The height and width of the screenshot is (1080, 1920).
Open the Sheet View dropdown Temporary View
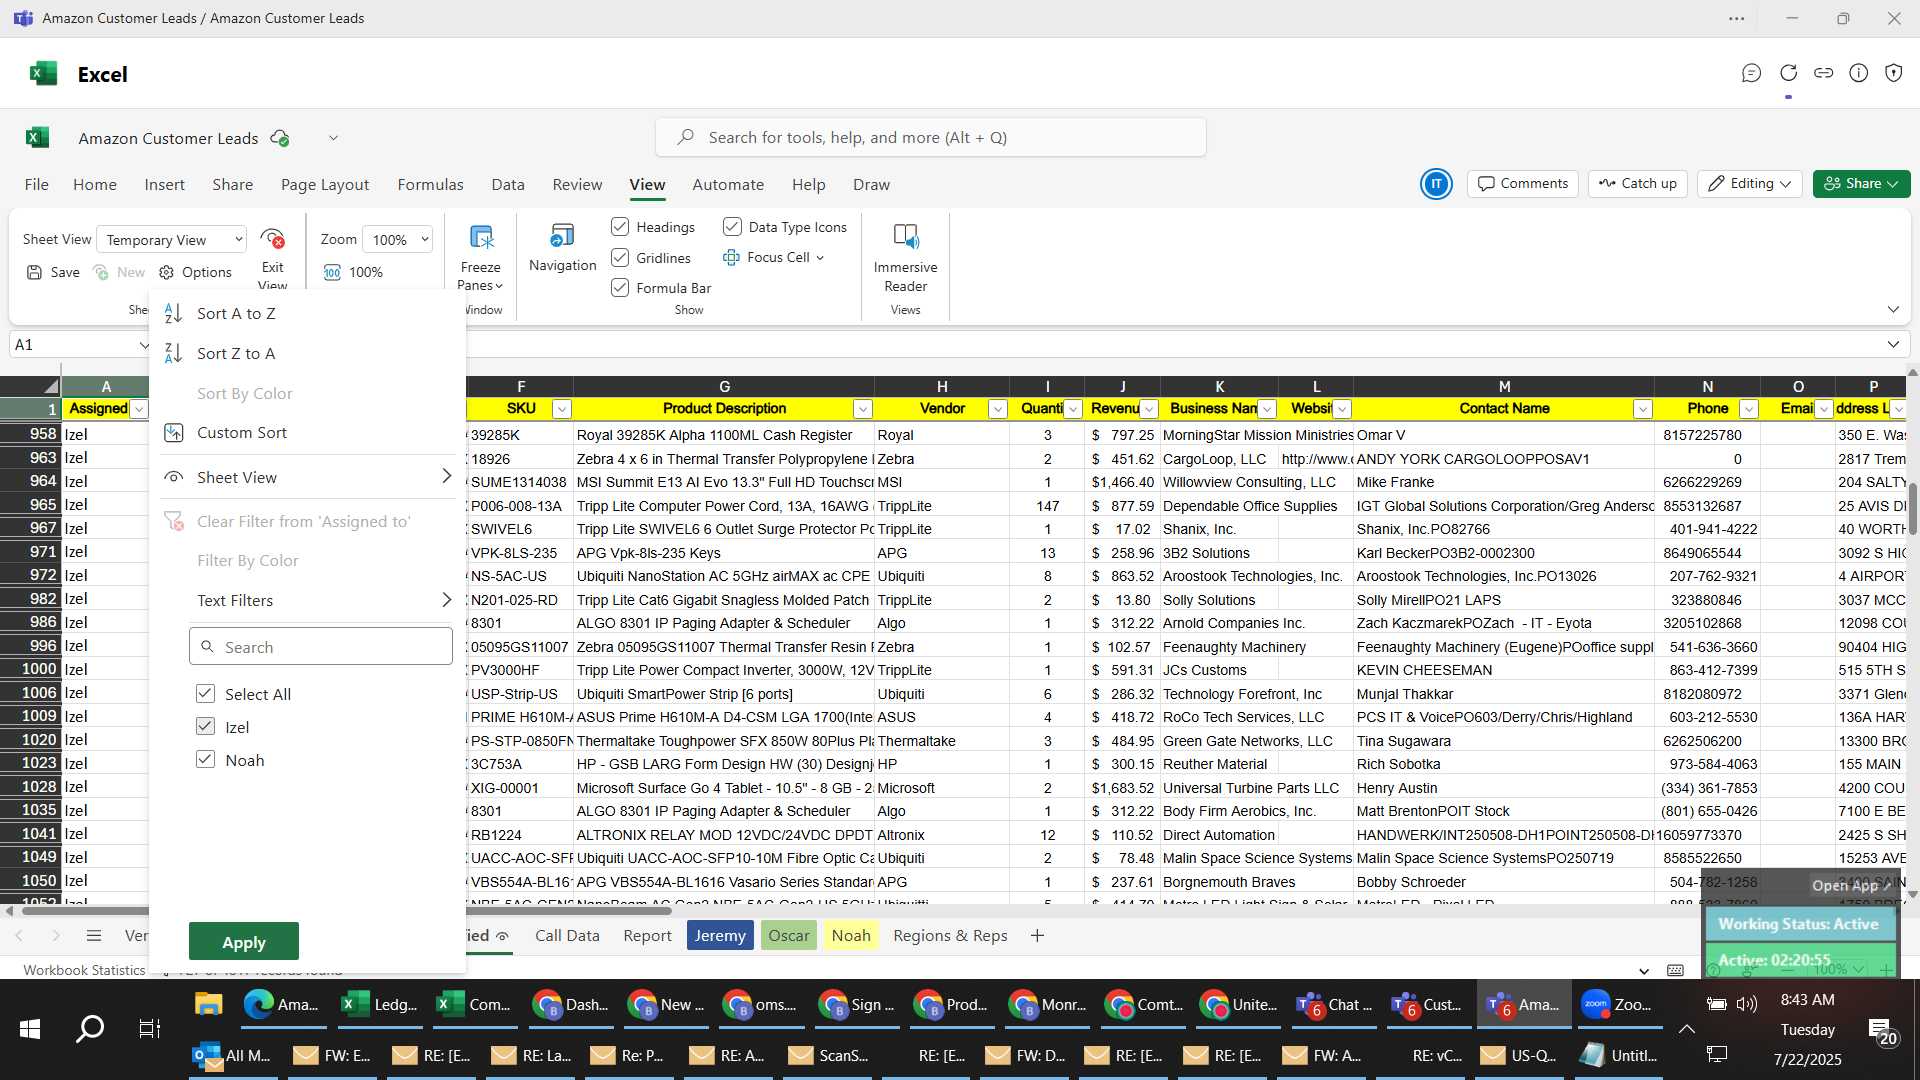(172, 240)
